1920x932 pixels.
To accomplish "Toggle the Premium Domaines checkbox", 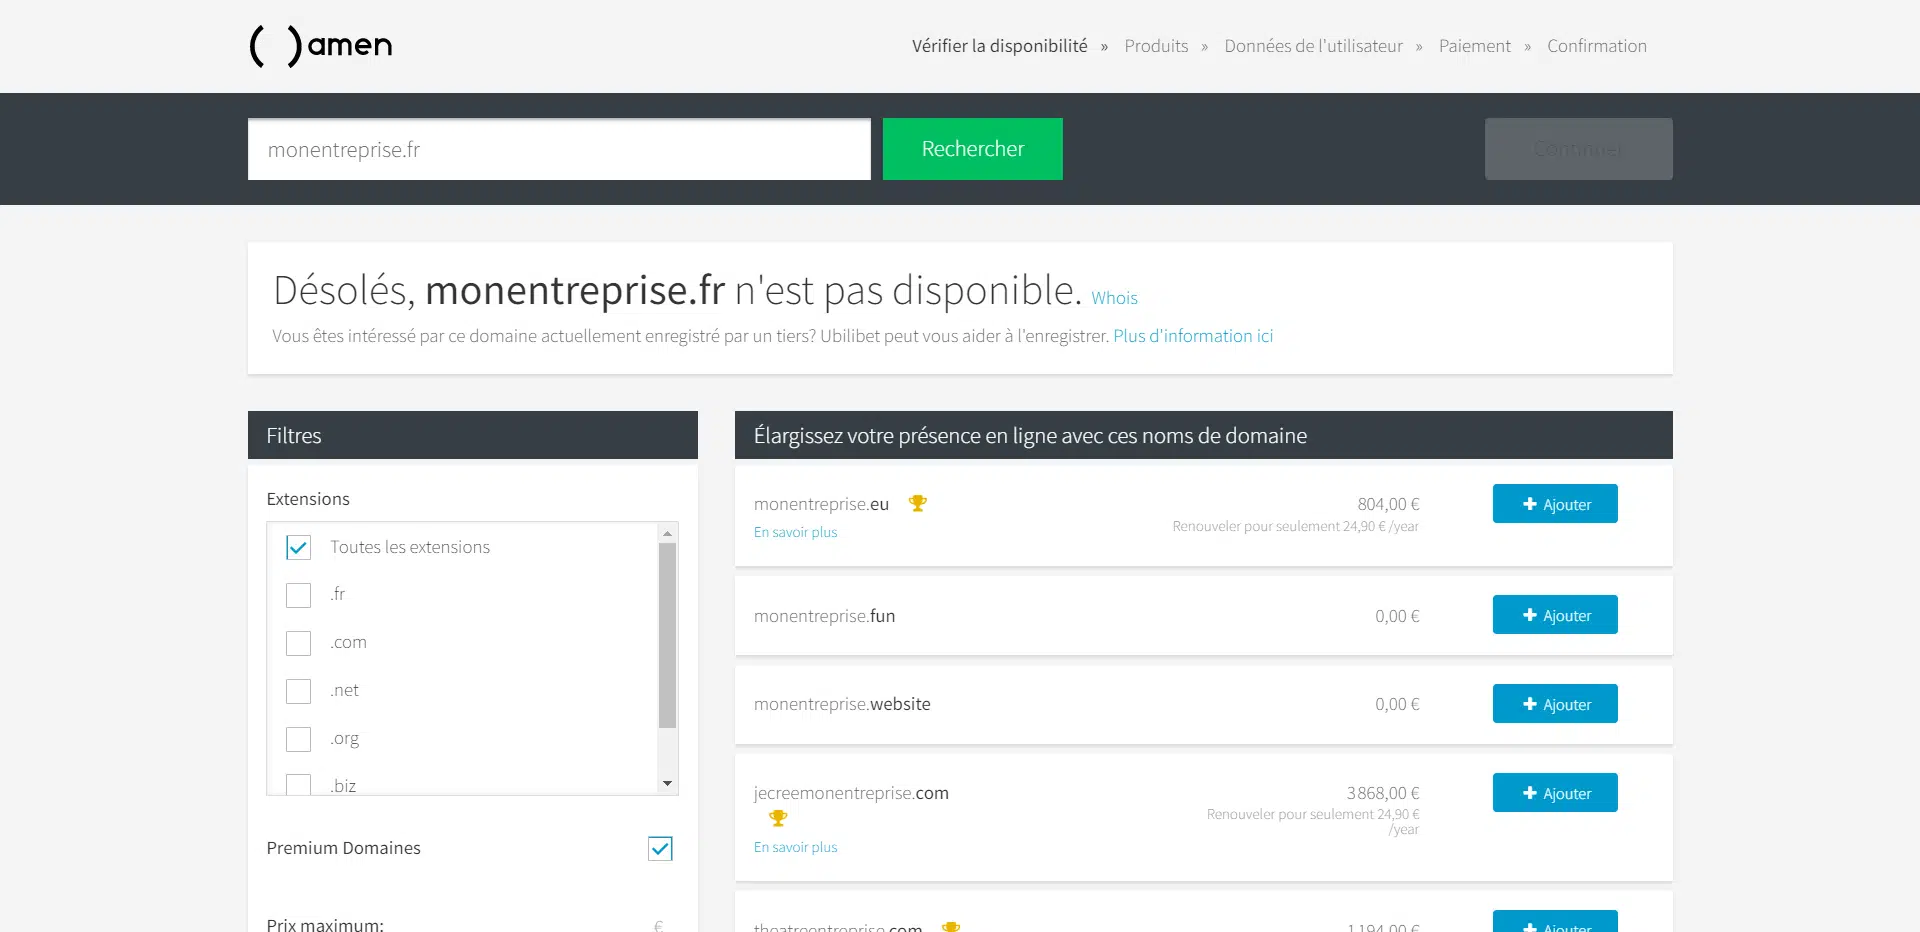I will (x=660, y=849).
